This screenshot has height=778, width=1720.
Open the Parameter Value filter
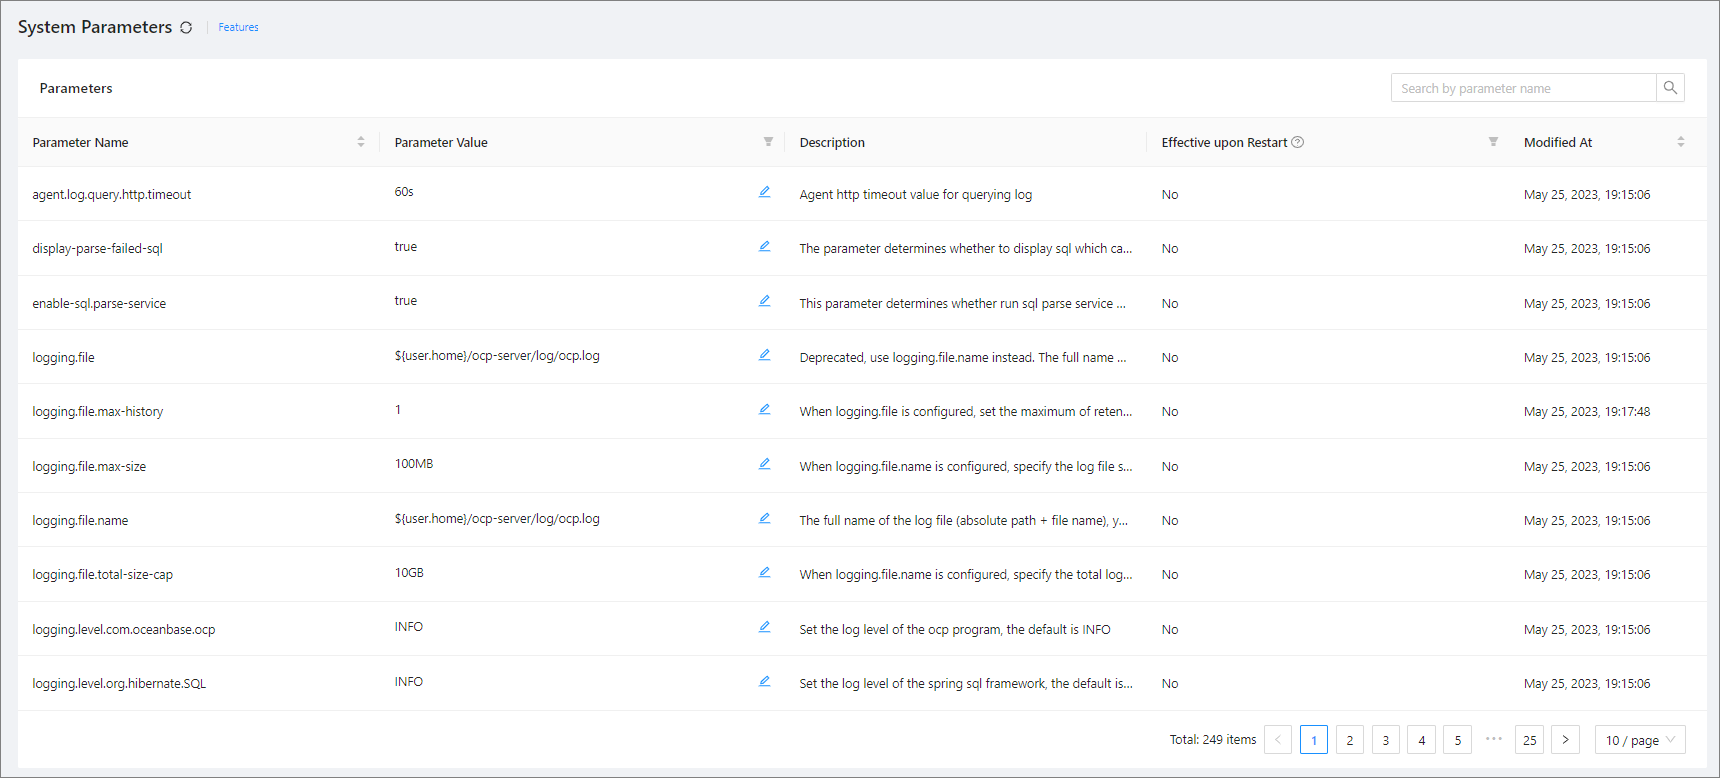pyautogui.click(x=768, y=142)
